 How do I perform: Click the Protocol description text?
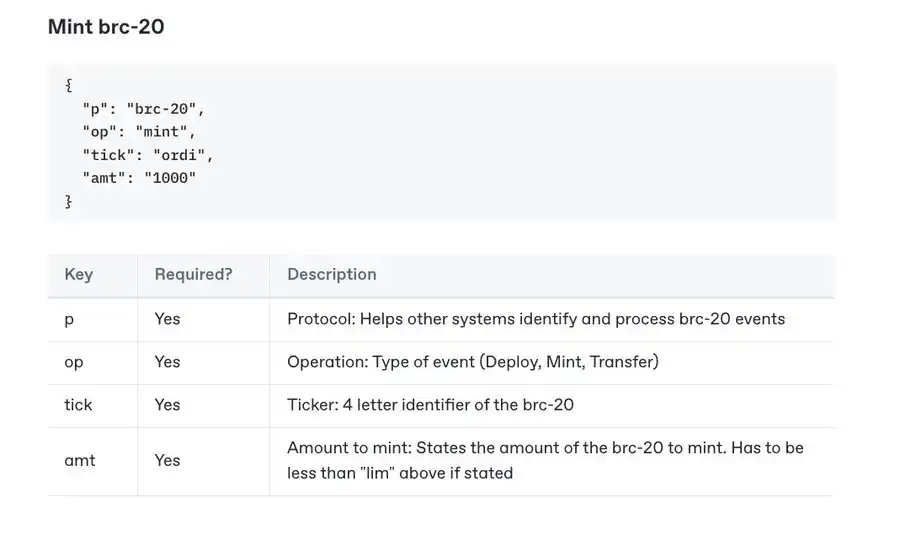point(536,319)
